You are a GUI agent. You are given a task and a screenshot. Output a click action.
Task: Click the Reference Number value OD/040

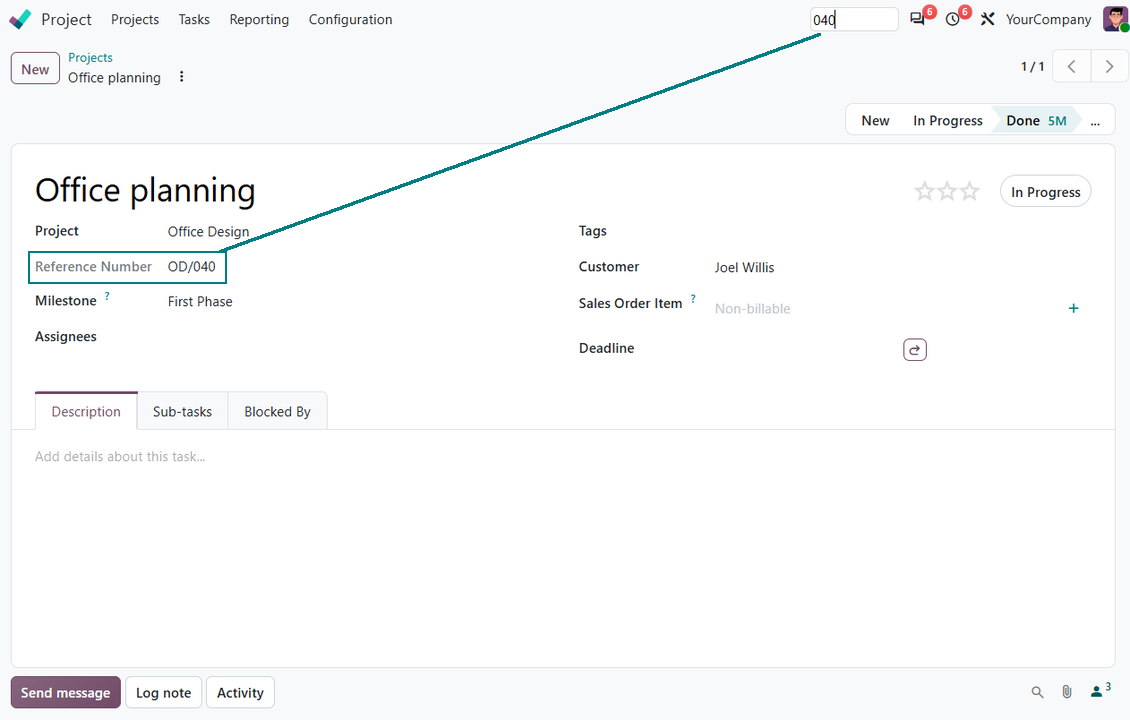point(192,267)
